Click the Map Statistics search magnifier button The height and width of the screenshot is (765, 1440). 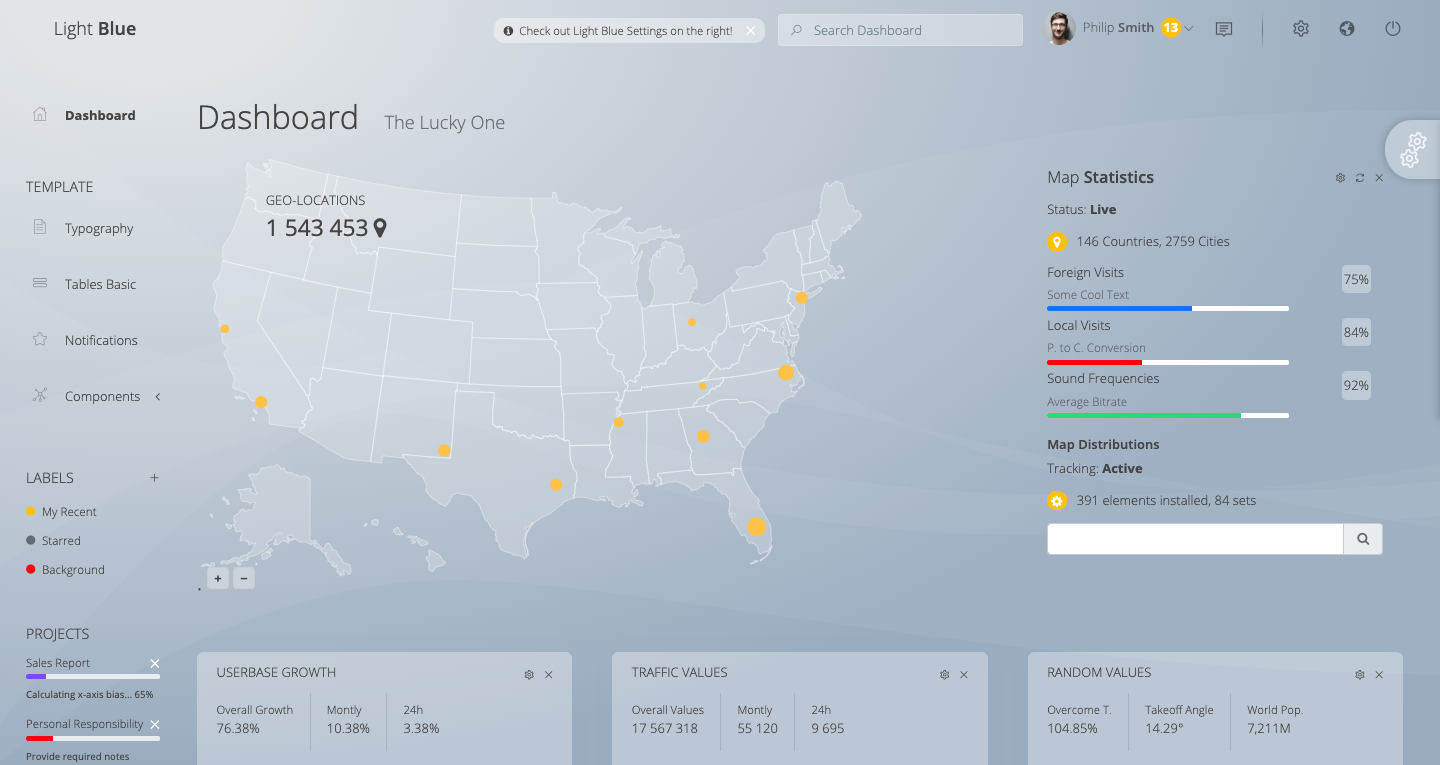click(1363, 539)
